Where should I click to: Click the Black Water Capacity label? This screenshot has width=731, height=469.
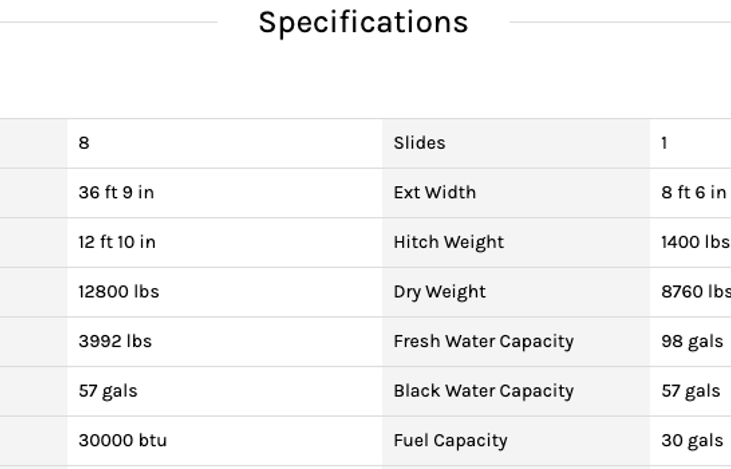tap(484, 391)
